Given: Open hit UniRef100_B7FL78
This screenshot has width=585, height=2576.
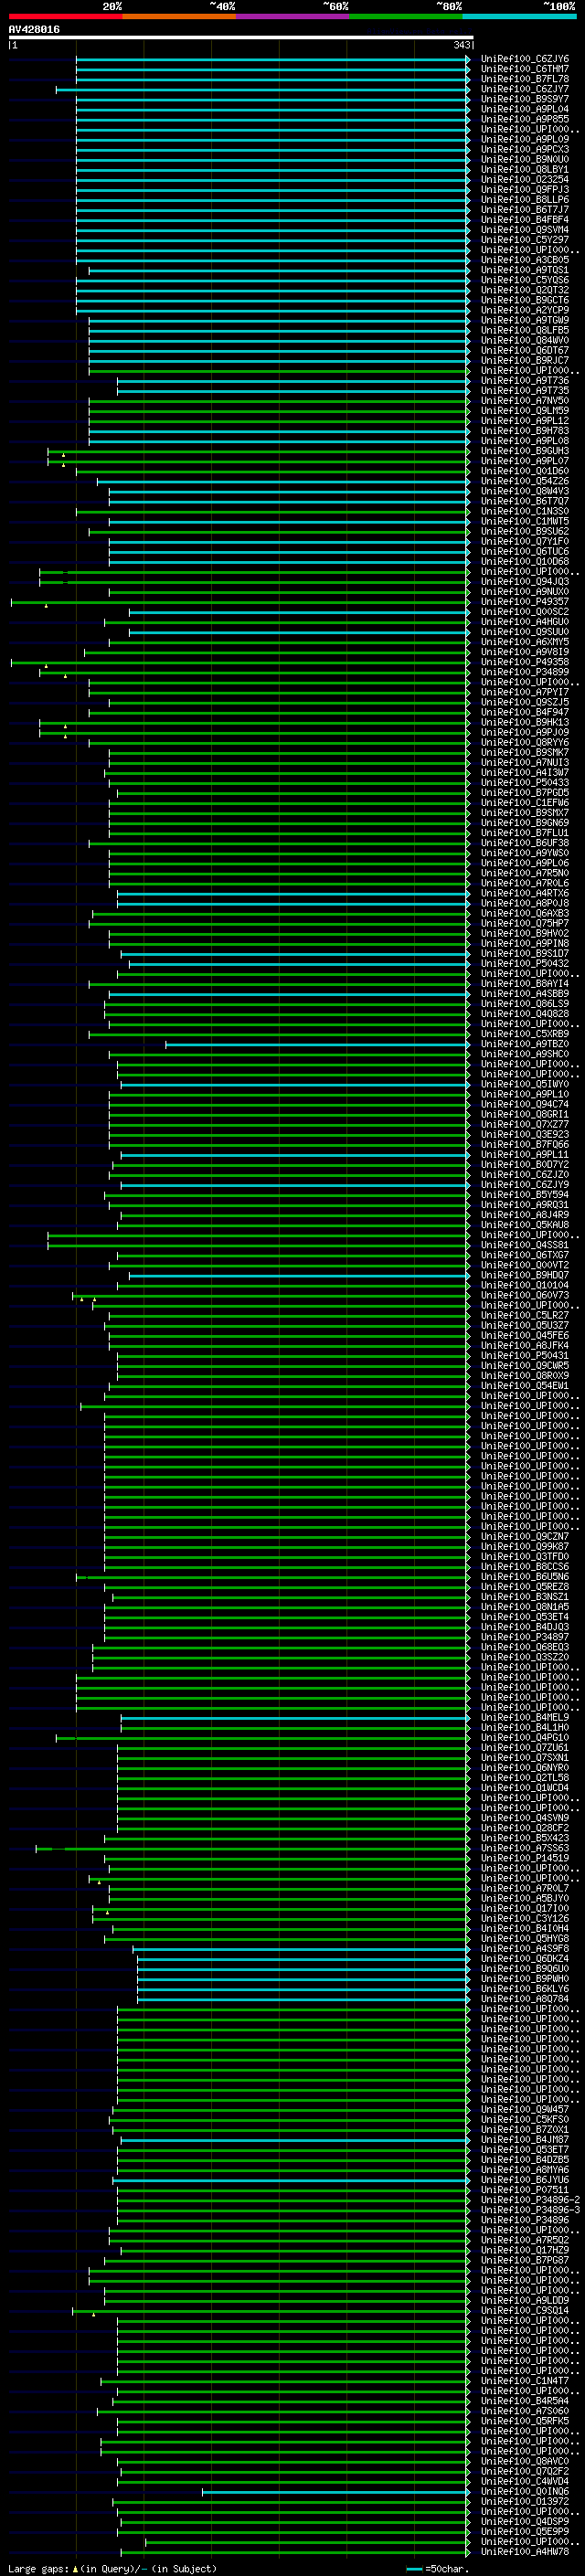Looking at the screenshot, I should 524,79.
